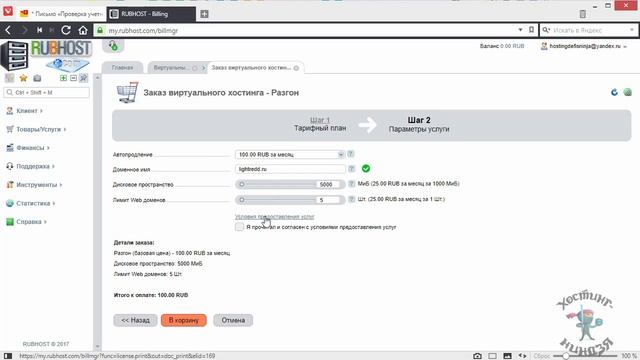Viewport: 640px width, 360px height.
Task: Switch to the Виртуальны... tab
Action: pos(170,68)
